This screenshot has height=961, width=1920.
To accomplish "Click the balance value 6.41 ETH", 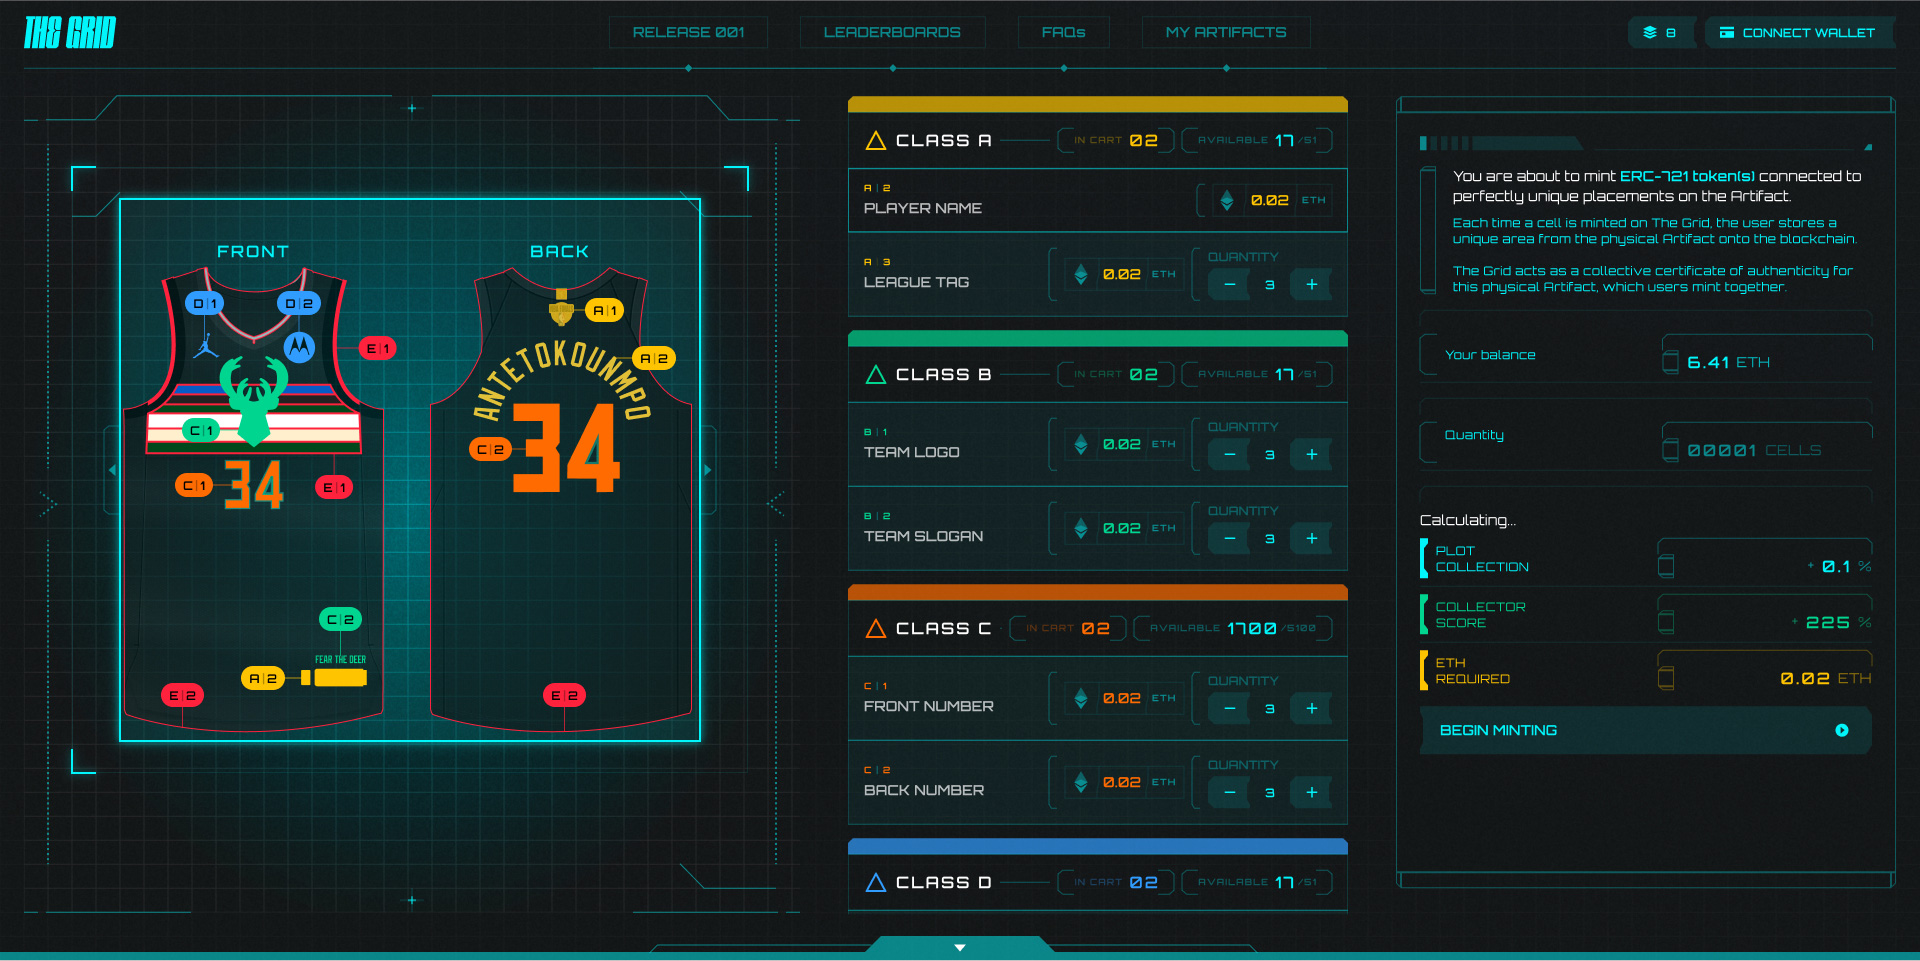I will [x=1728, y=362].
